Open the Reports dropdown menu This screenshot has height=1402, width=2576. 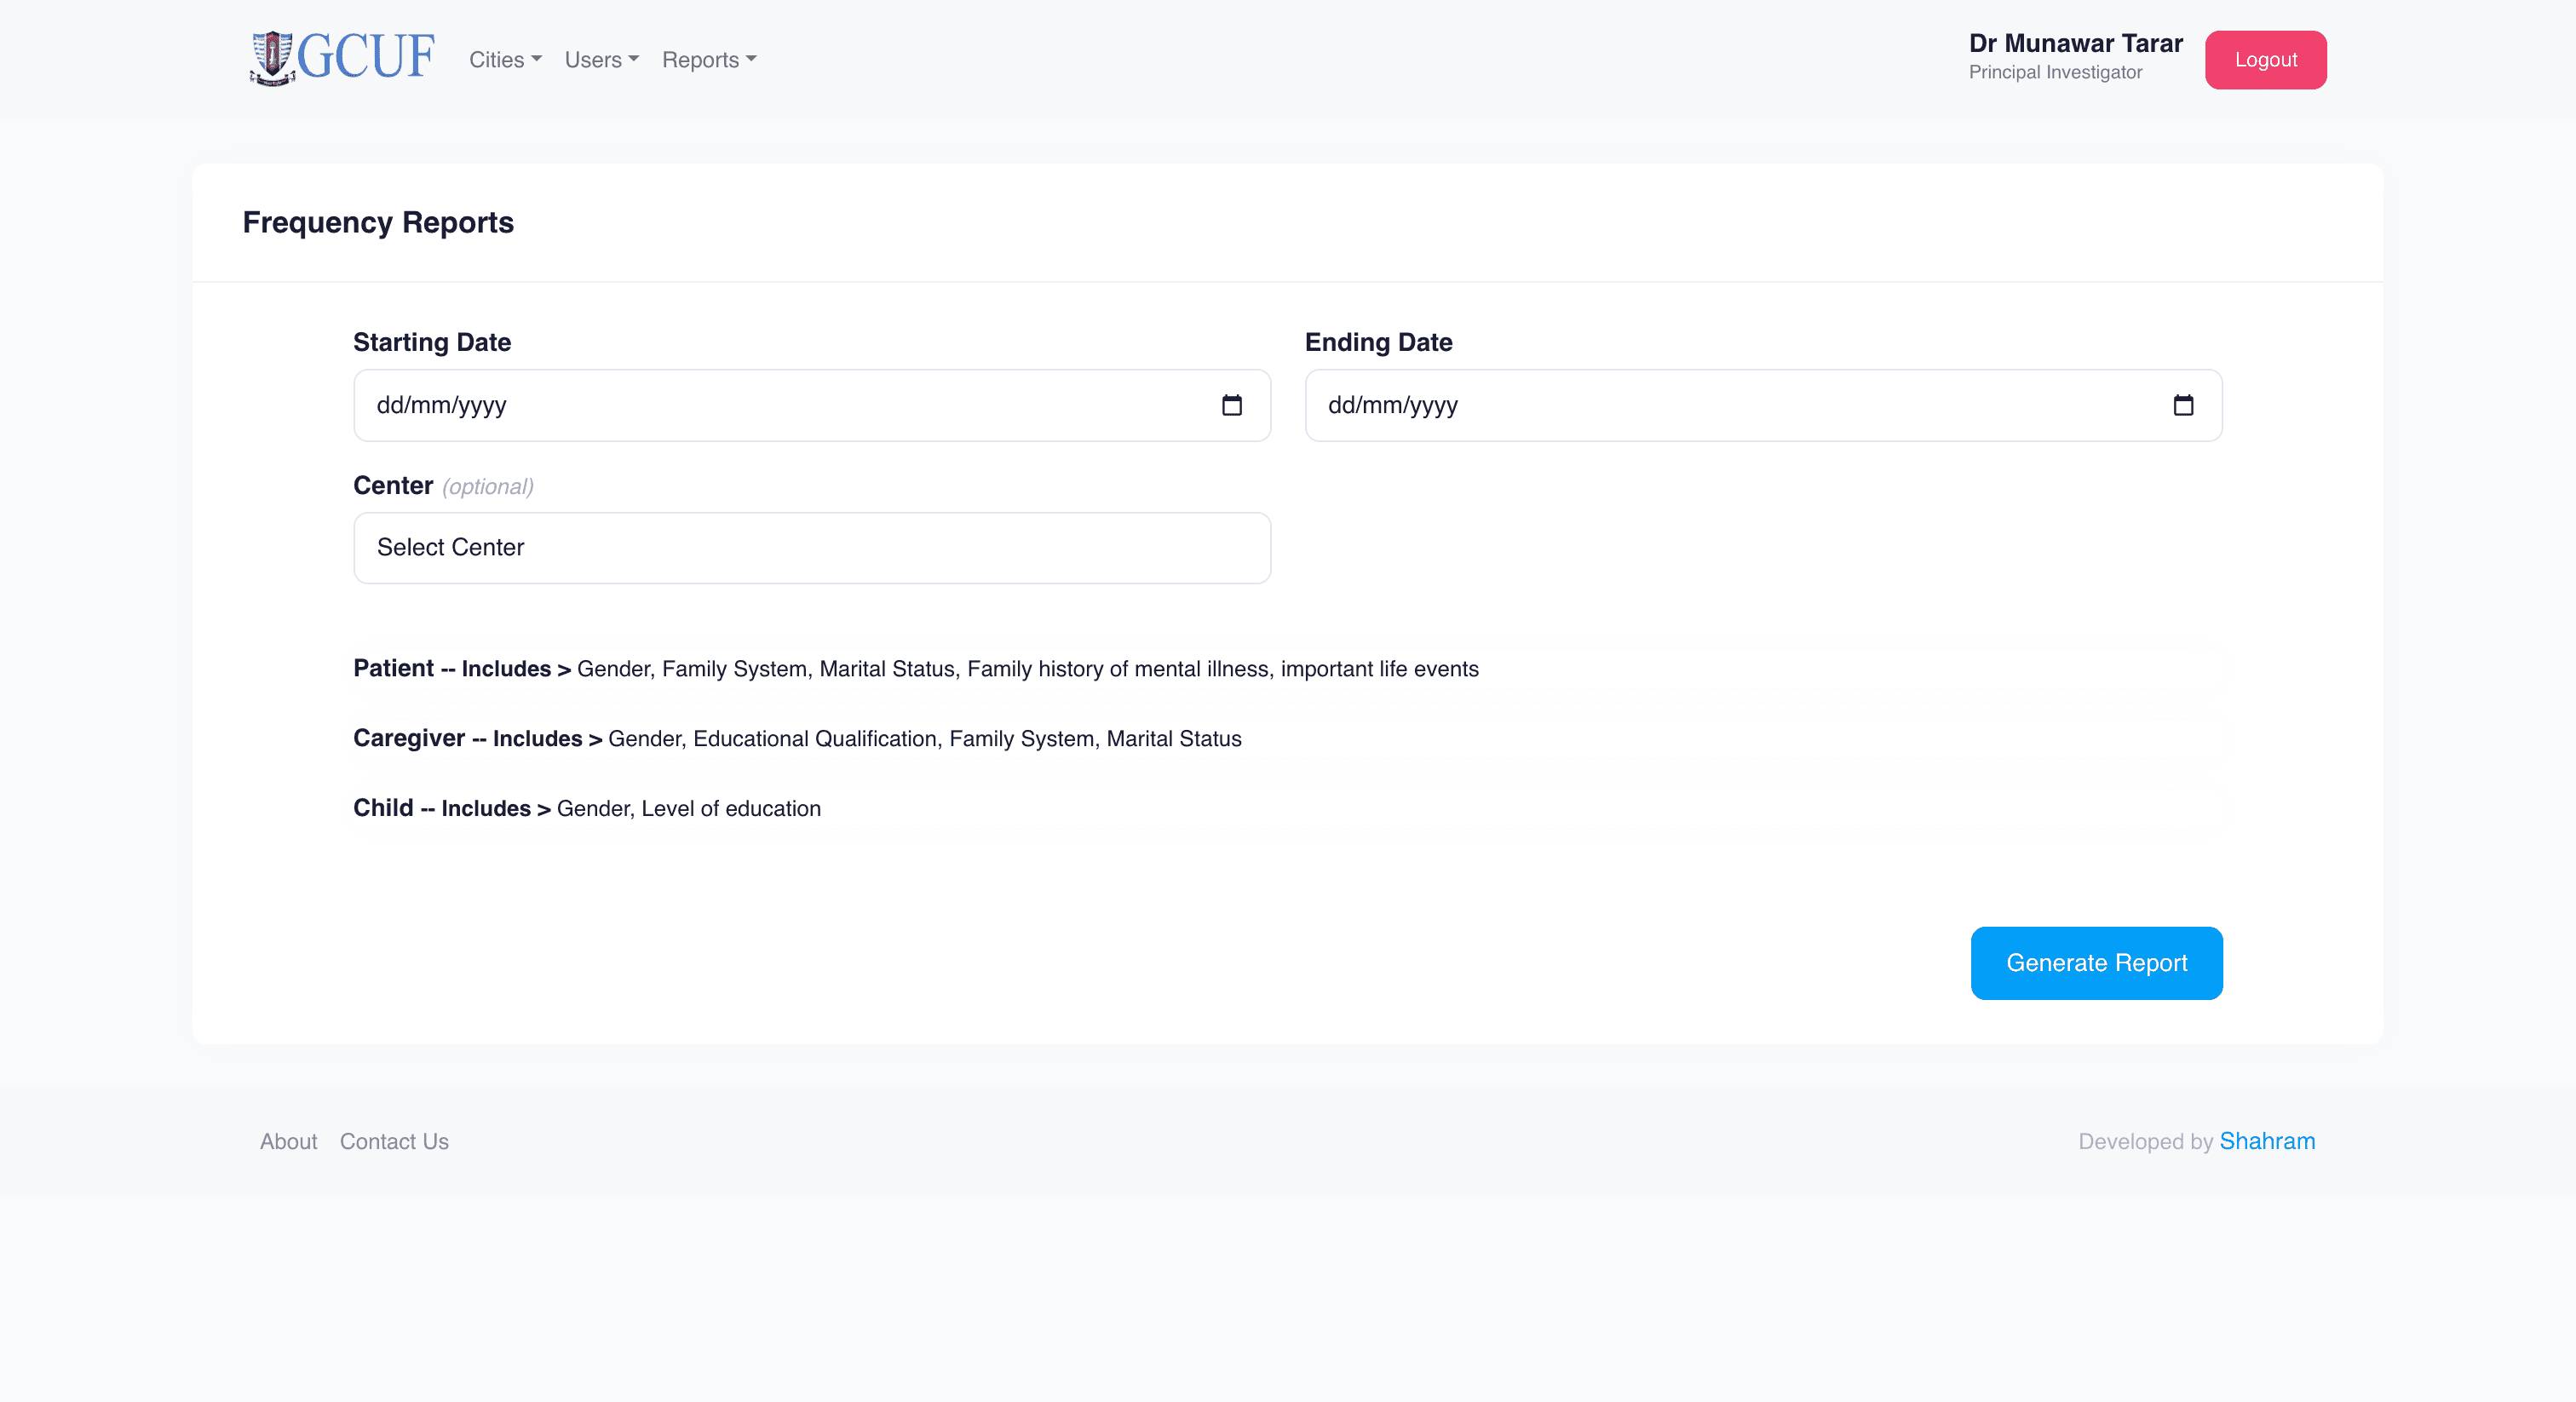click(x=708, y=60)
